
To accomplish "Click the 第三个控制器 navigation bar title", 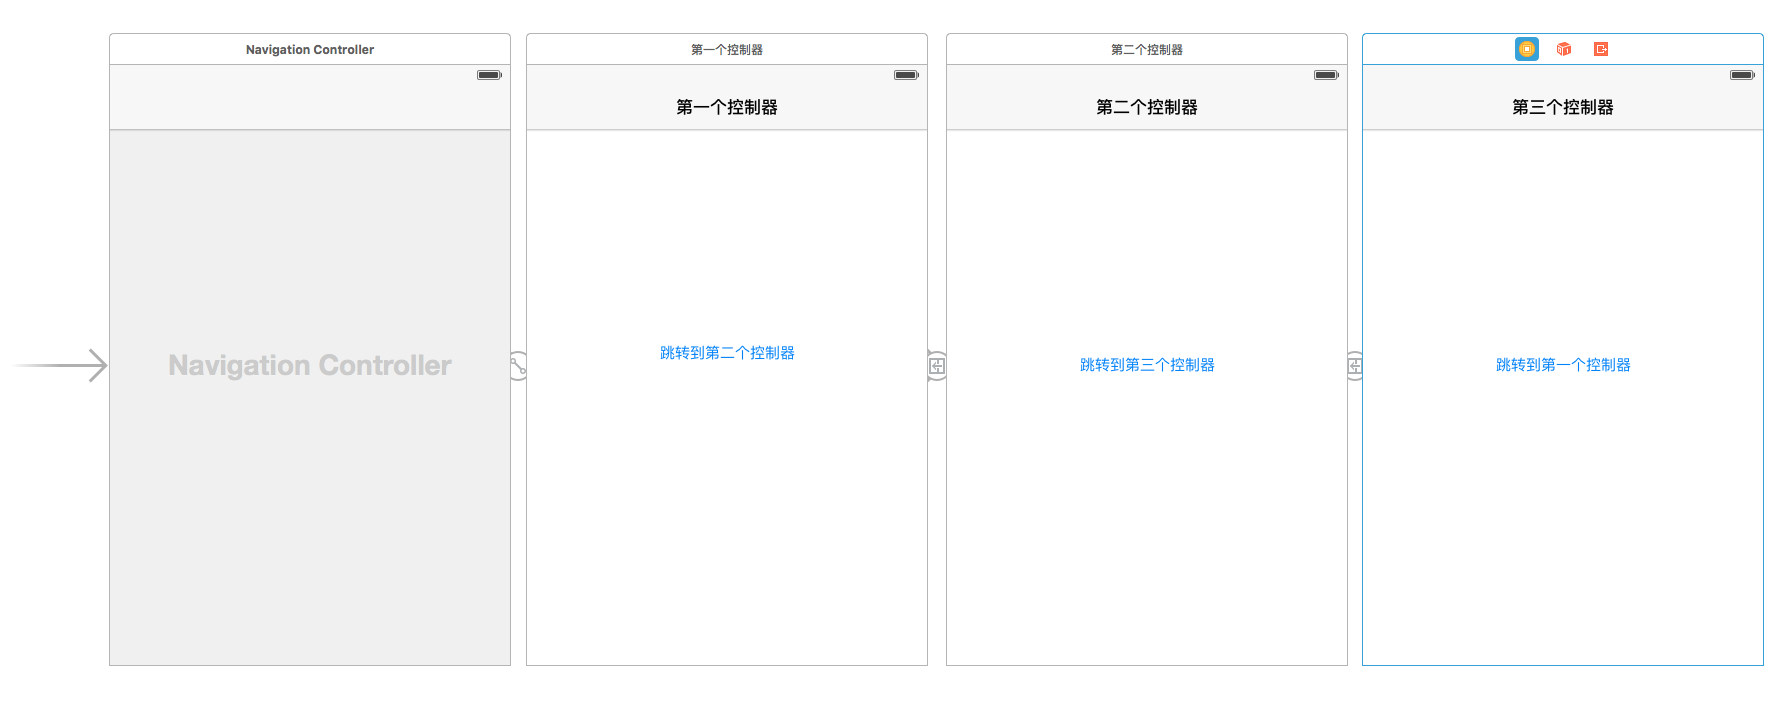I will coord(1563,107).
